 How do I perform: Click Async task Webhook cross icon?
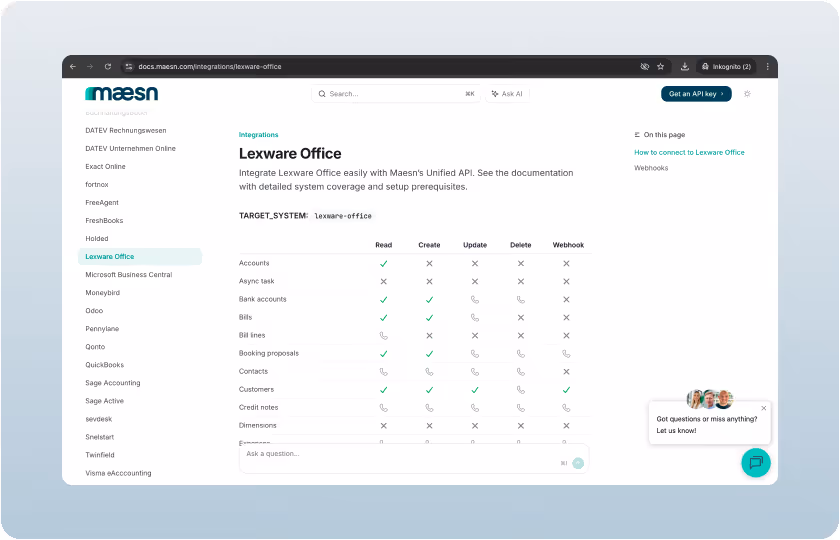(x=566, y=281)
